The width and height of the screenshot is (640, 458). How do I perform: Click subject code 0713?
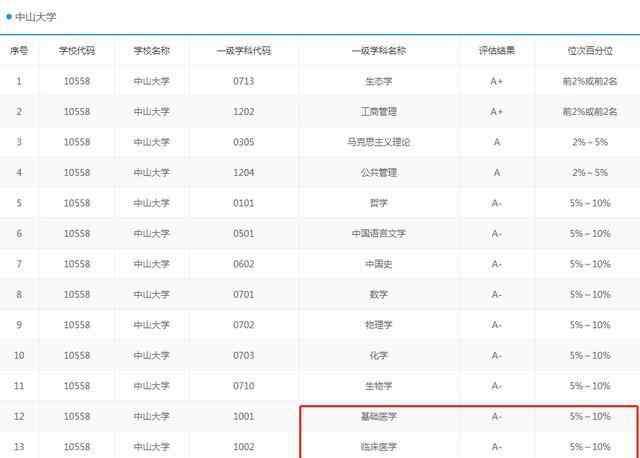pyautogui.click(x=244, y=81)
